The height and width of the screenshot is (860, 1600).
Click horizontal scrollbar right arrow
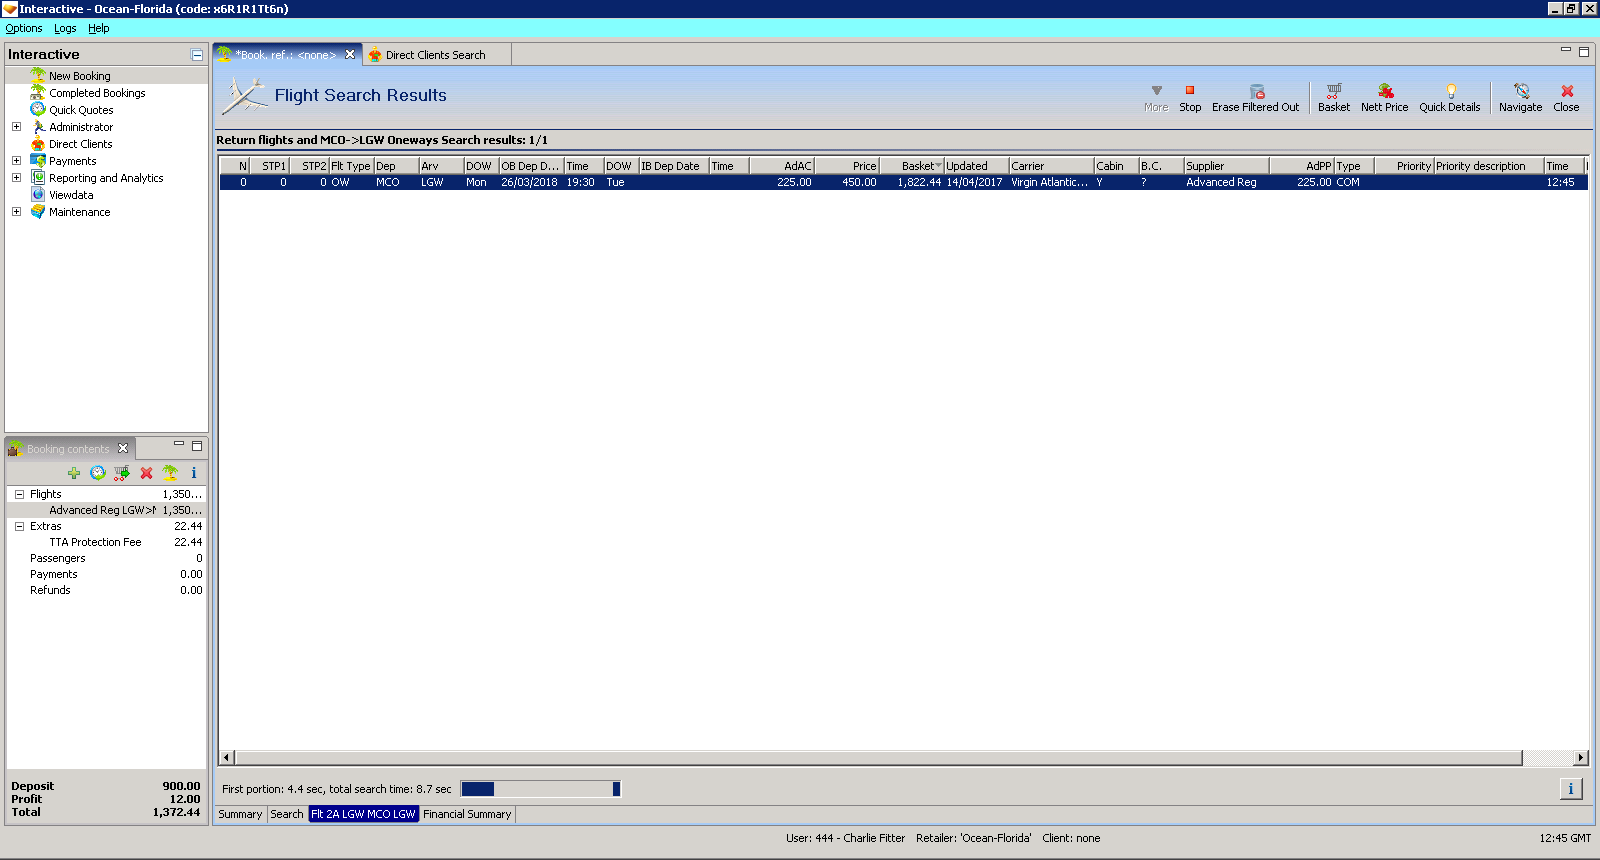[x=1580, y=758]
